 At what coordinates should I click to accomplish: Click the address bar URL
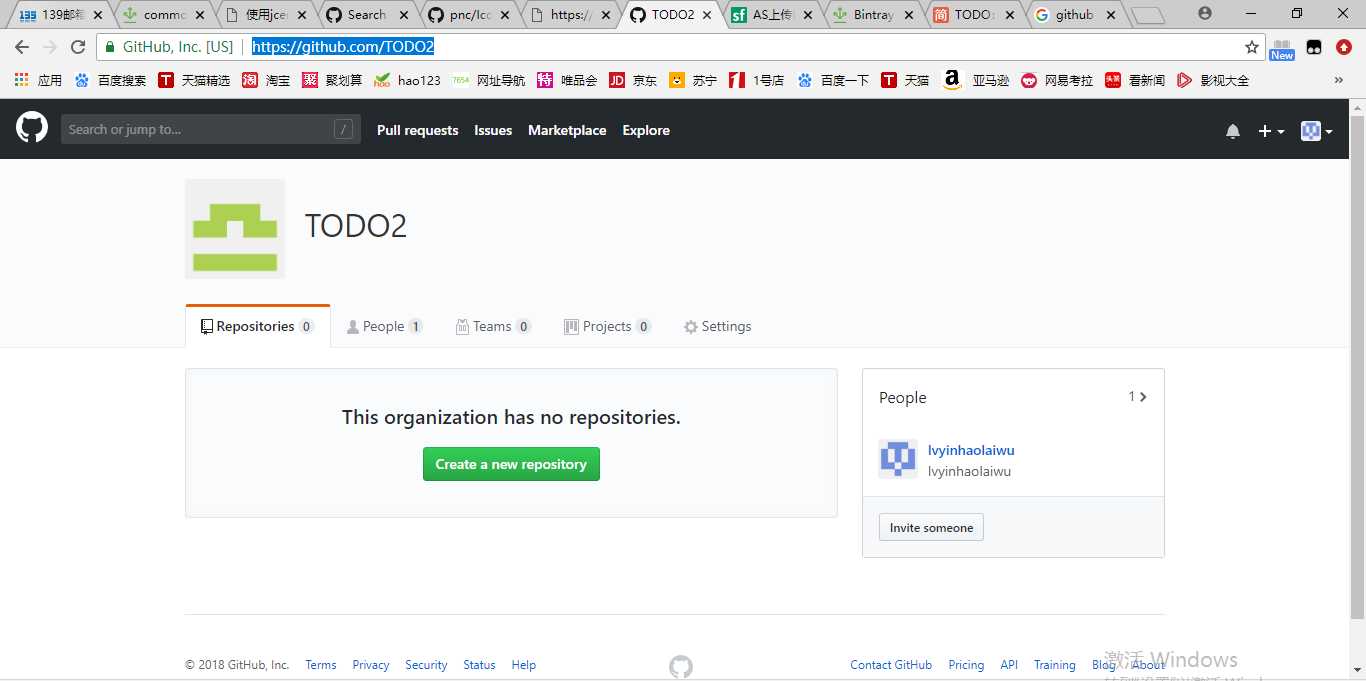click(x=343, y=47)
